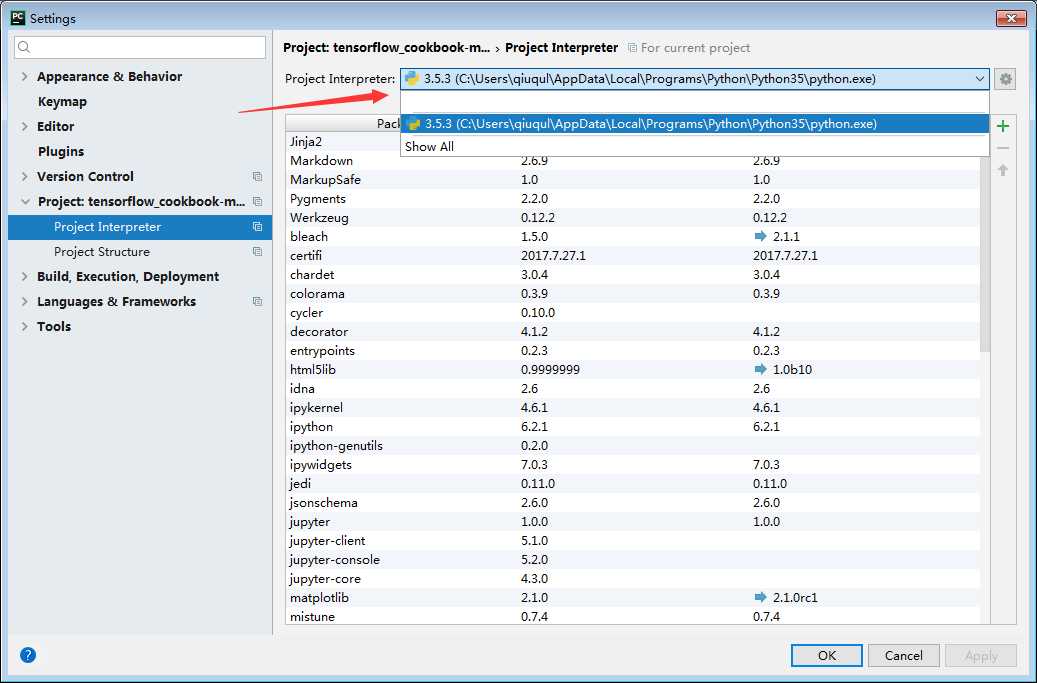Close the Settings dialog window
This screenshot has height=683, width=1037.
[1011, 18]
